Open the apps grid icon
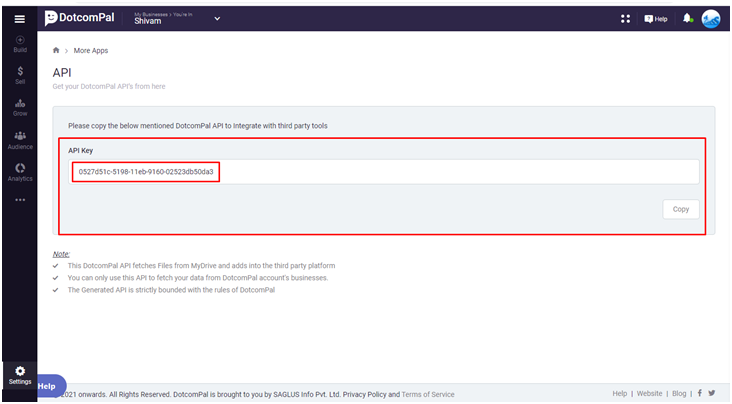732x404 pixels. [626, 19]
